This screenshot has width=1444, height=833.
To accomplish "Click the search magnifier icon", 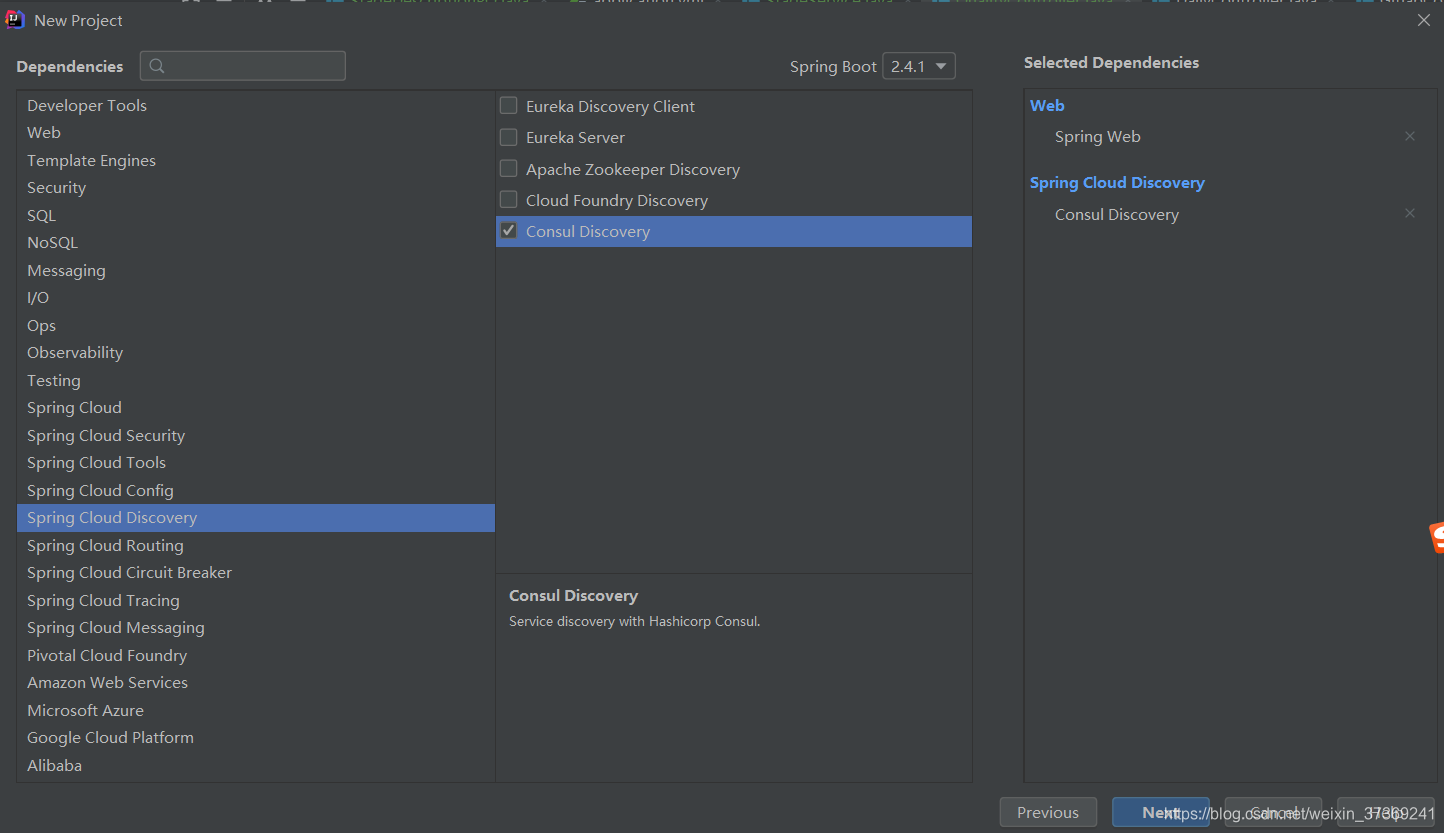I will coord(157,67).
